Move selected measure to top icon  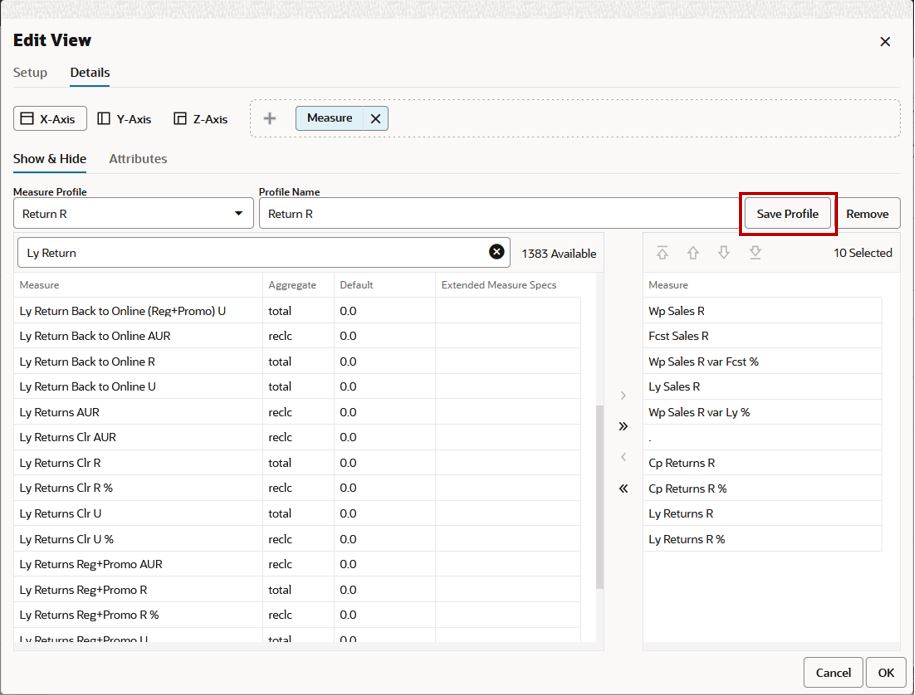[x=662, y=253]
